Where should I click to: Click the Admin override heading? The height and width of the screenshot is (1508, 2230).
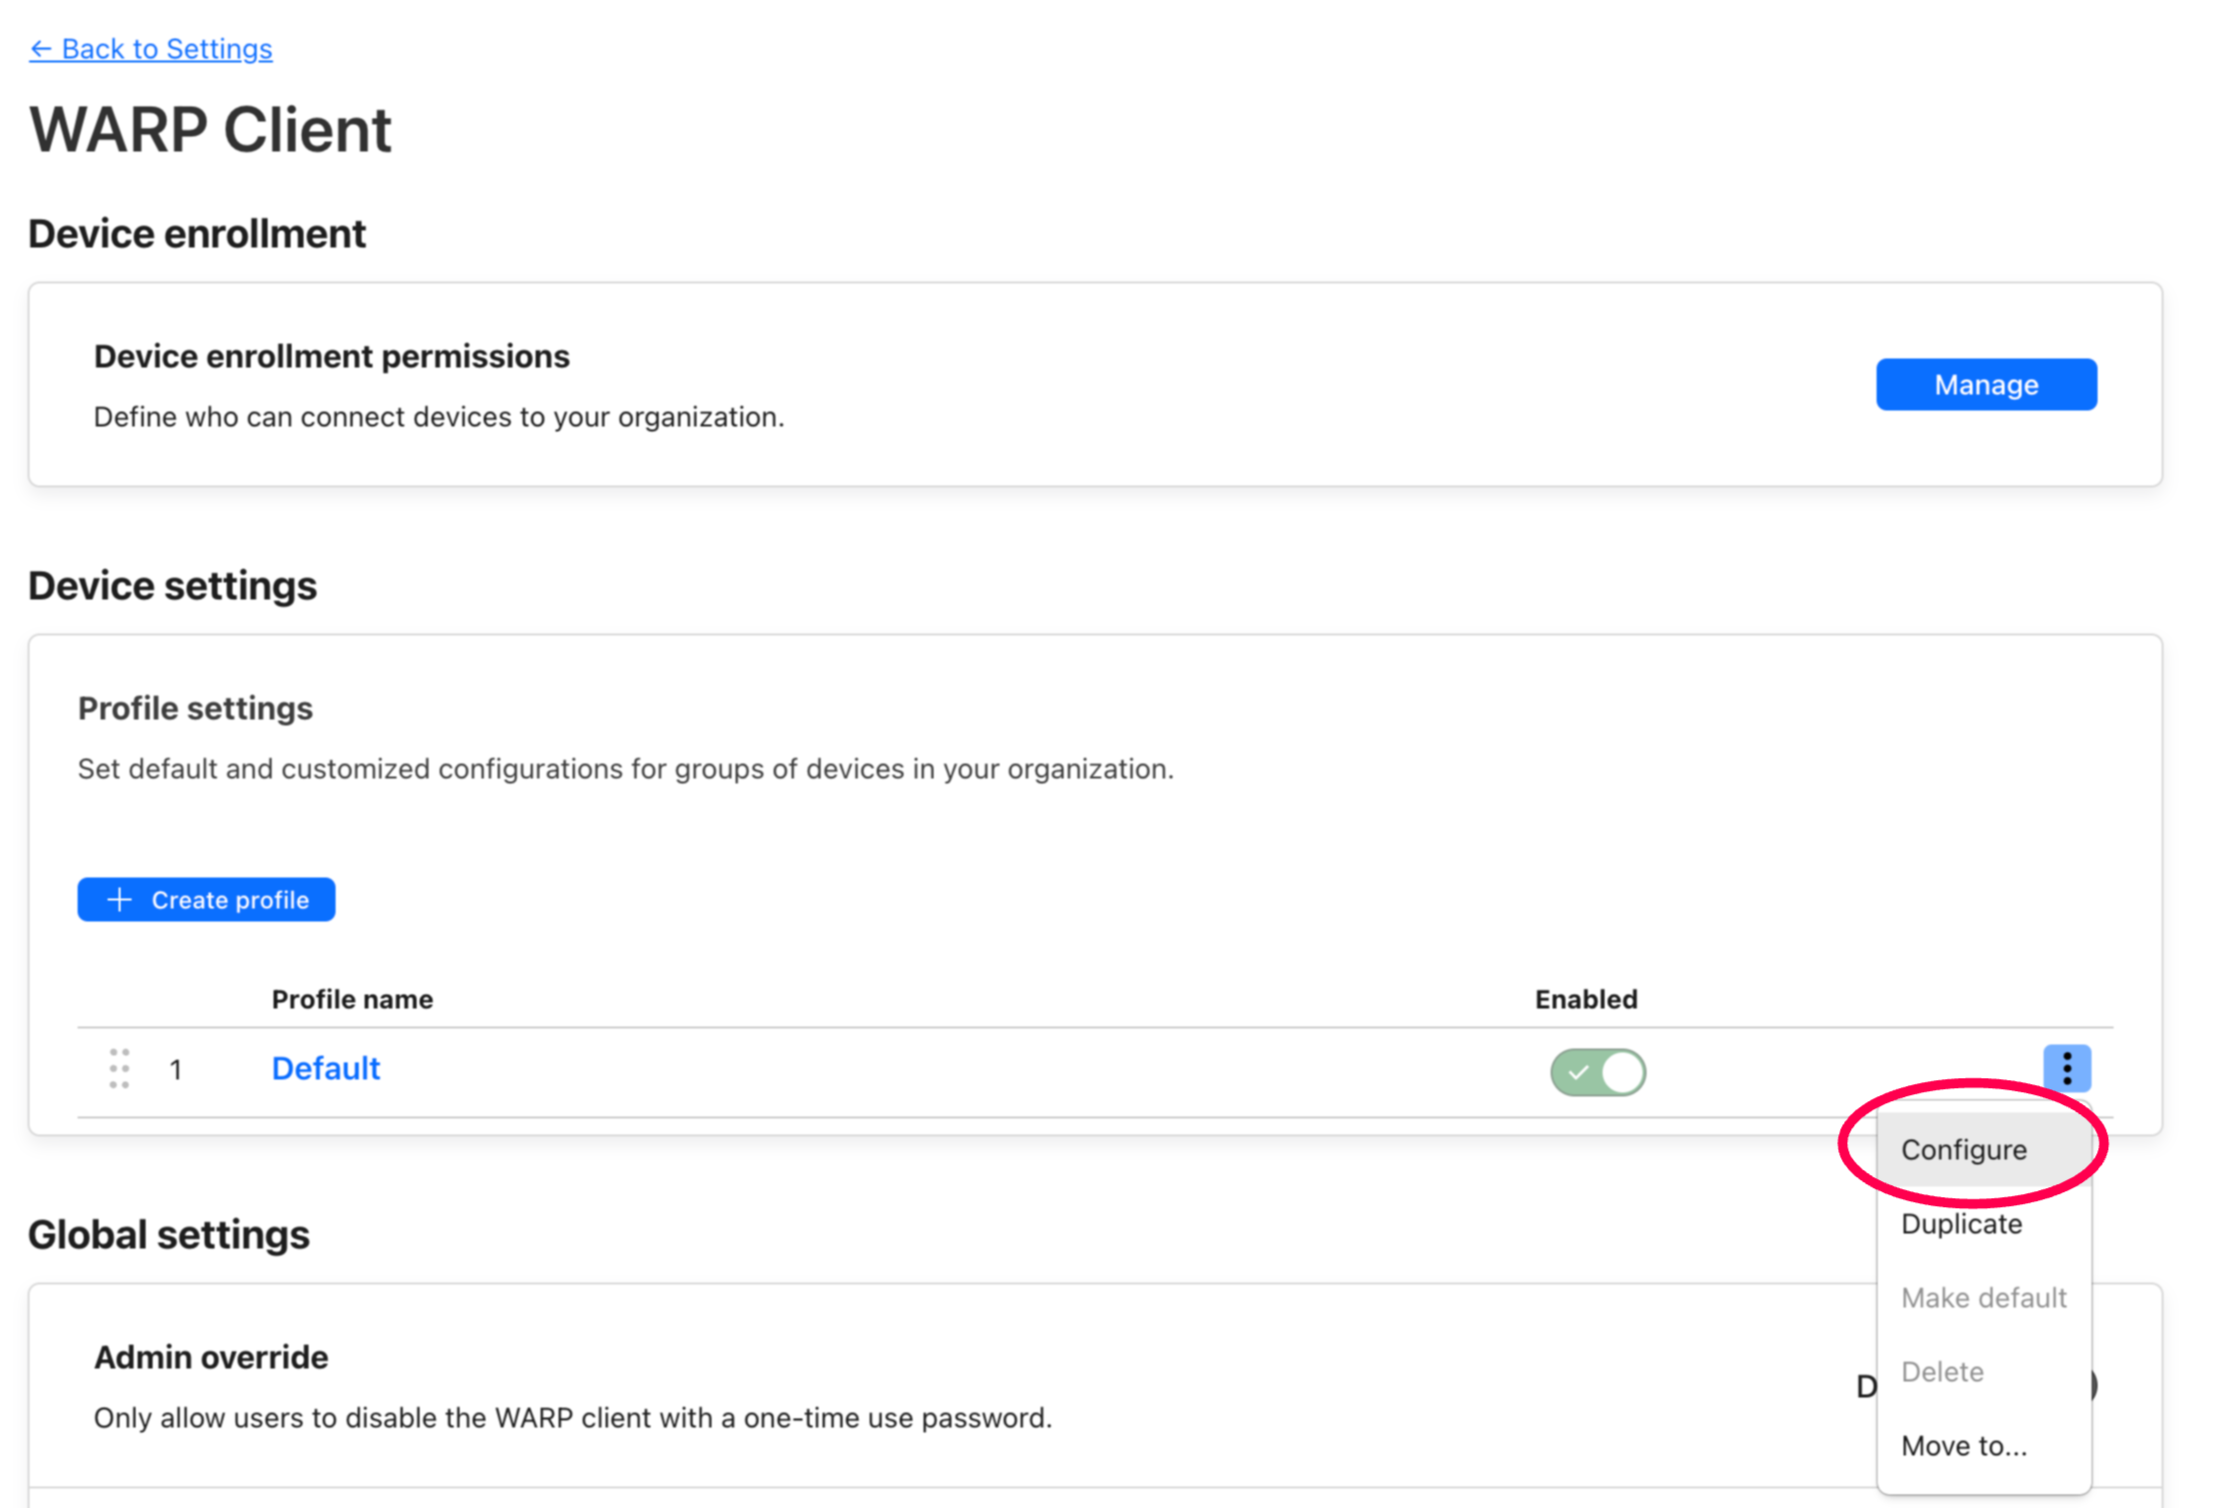point(211,1358)
